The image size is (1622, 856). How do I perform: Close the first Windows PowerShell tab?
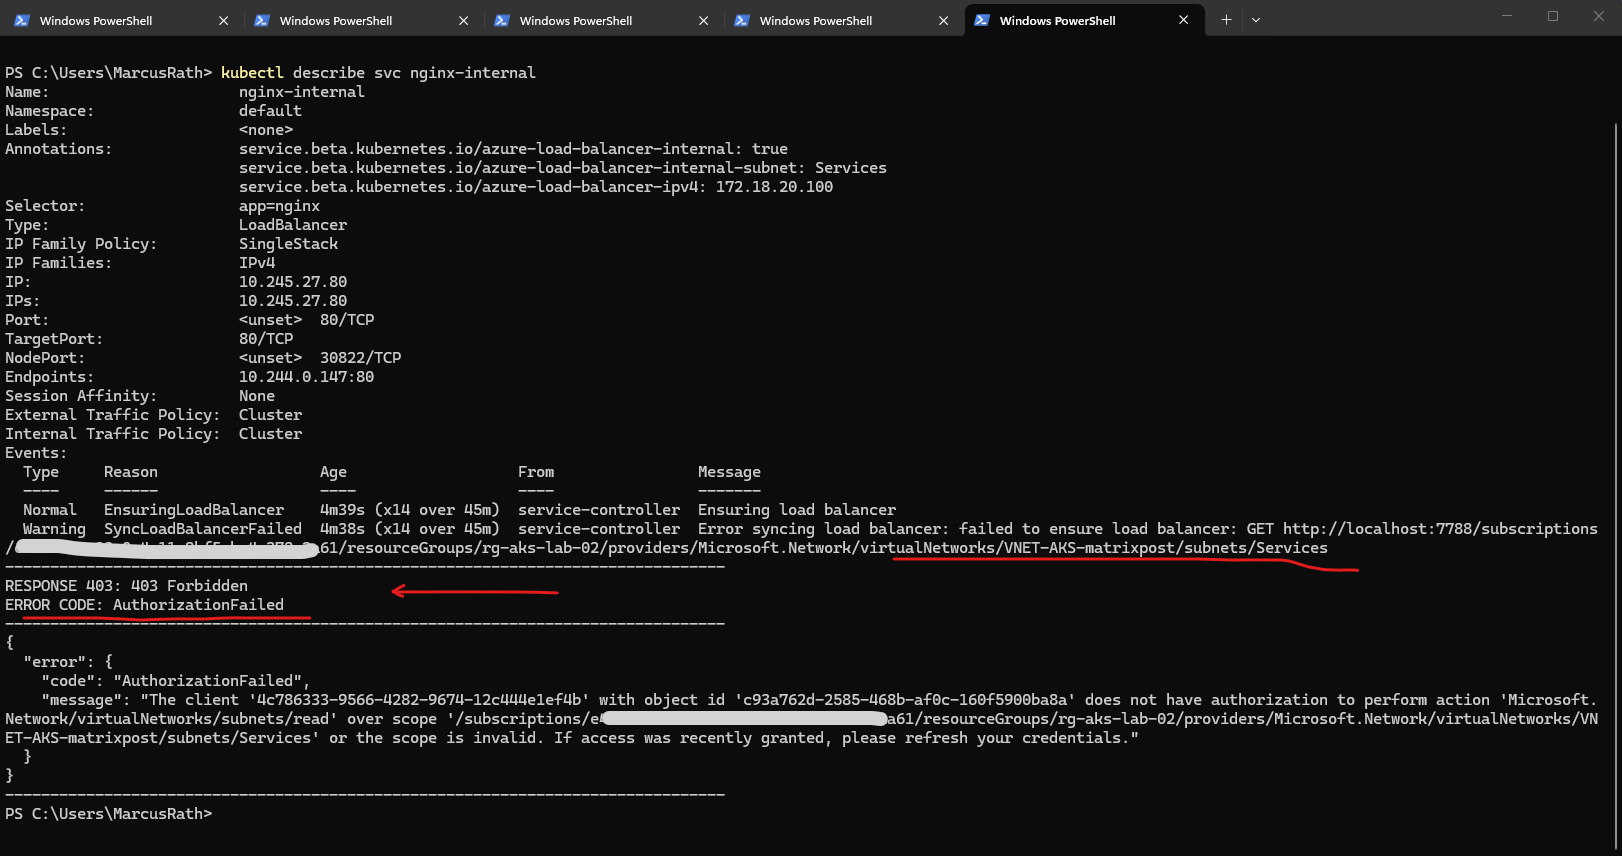223,20
